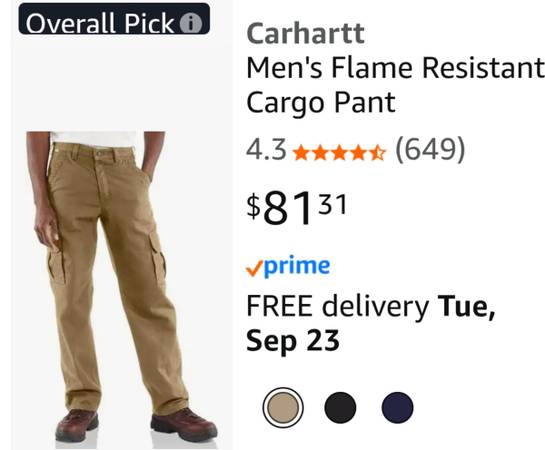Open the 649 customer reviews count
545x450 pixels.
pyautogui.click(x=430, y=150)
